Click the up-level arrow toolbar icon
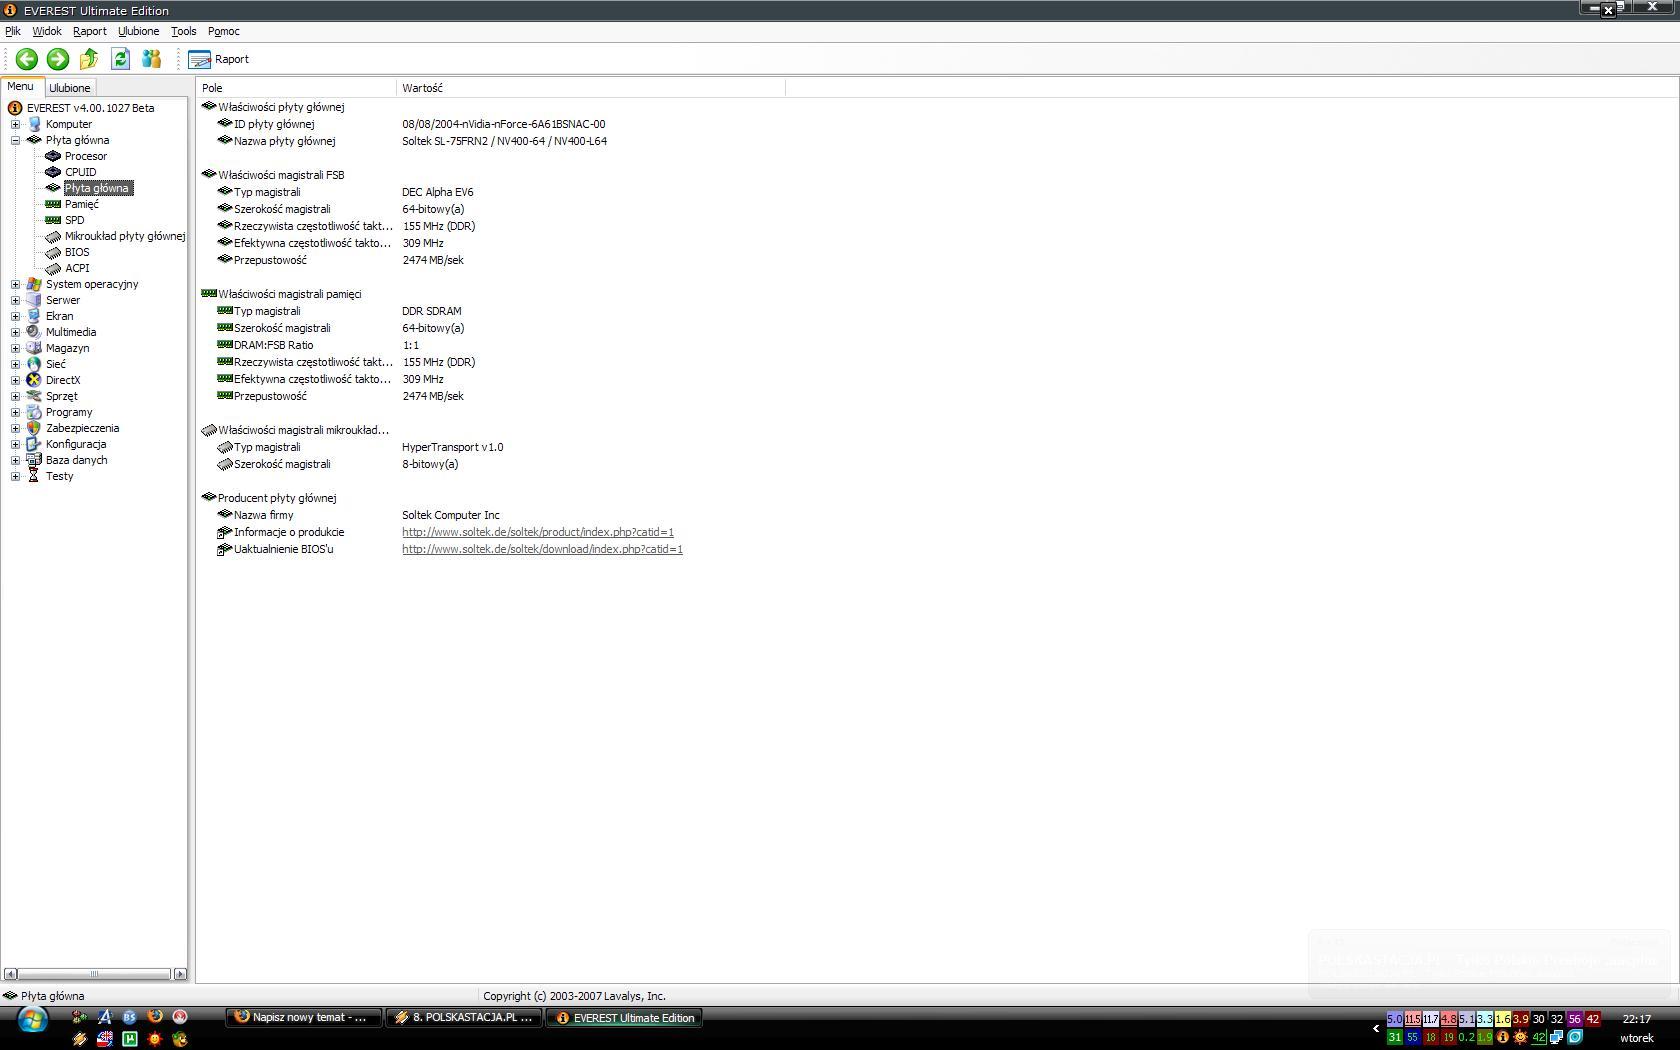 click(89, 59)
